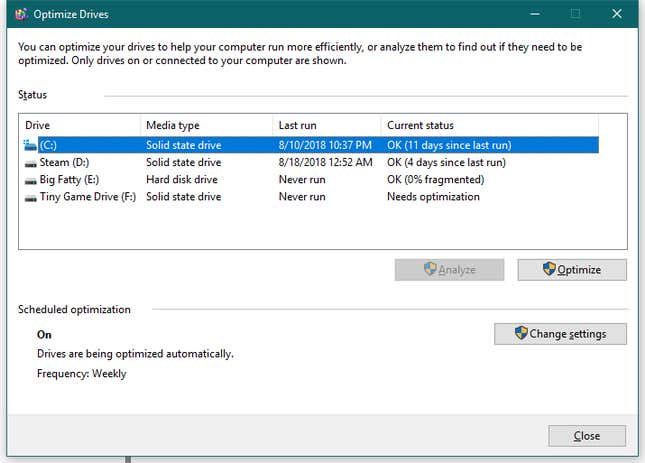The height and width of the screenshot is (463, 645).
Task: Click the shield icon on Analyze button
Action: point(430,269)
